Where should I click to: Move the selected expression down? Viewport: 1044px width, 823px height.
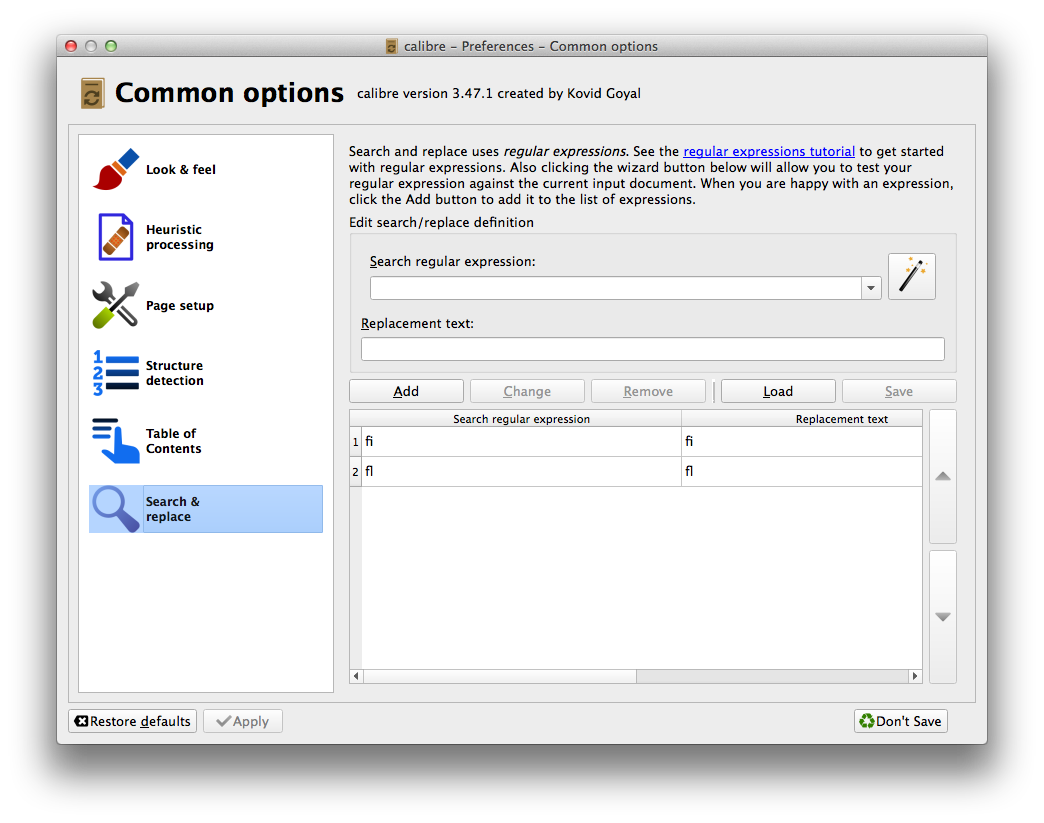[x=942, y=617]
